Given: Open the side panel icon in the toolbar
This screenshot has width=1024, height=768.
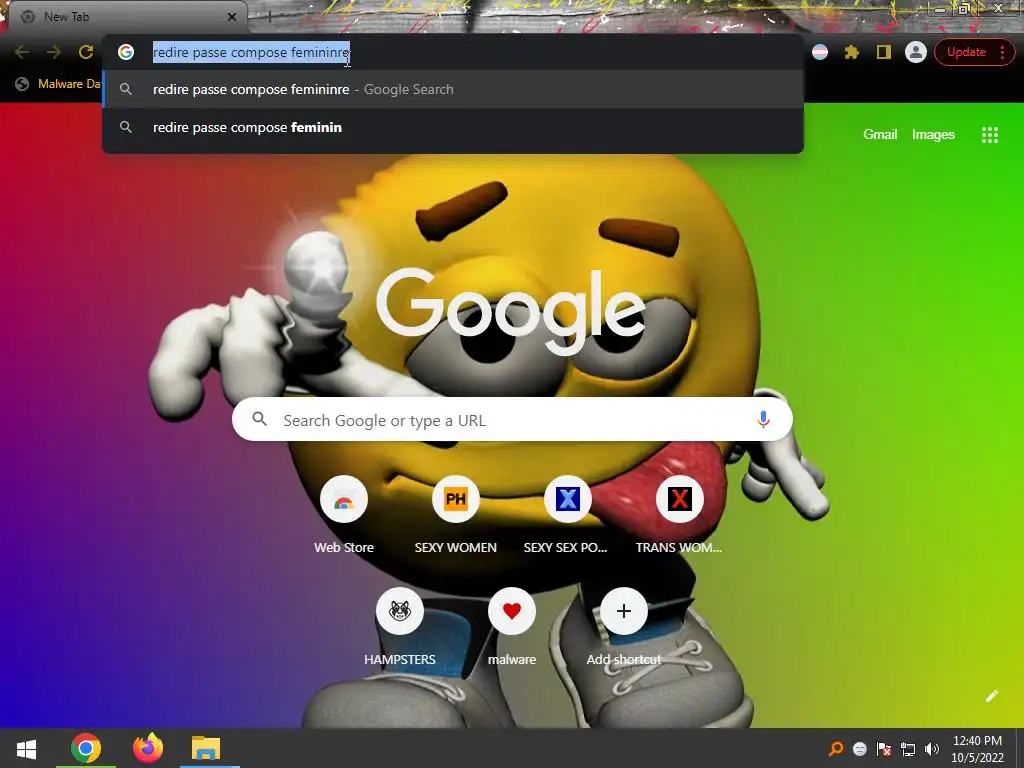Looking at the screenshot, I should [884, 52].
